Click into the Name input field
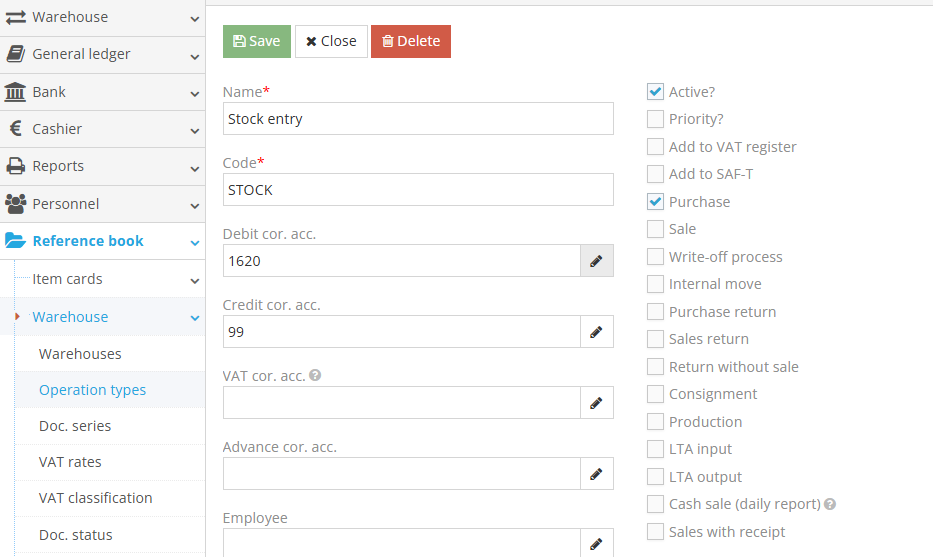 click(418, 119)
